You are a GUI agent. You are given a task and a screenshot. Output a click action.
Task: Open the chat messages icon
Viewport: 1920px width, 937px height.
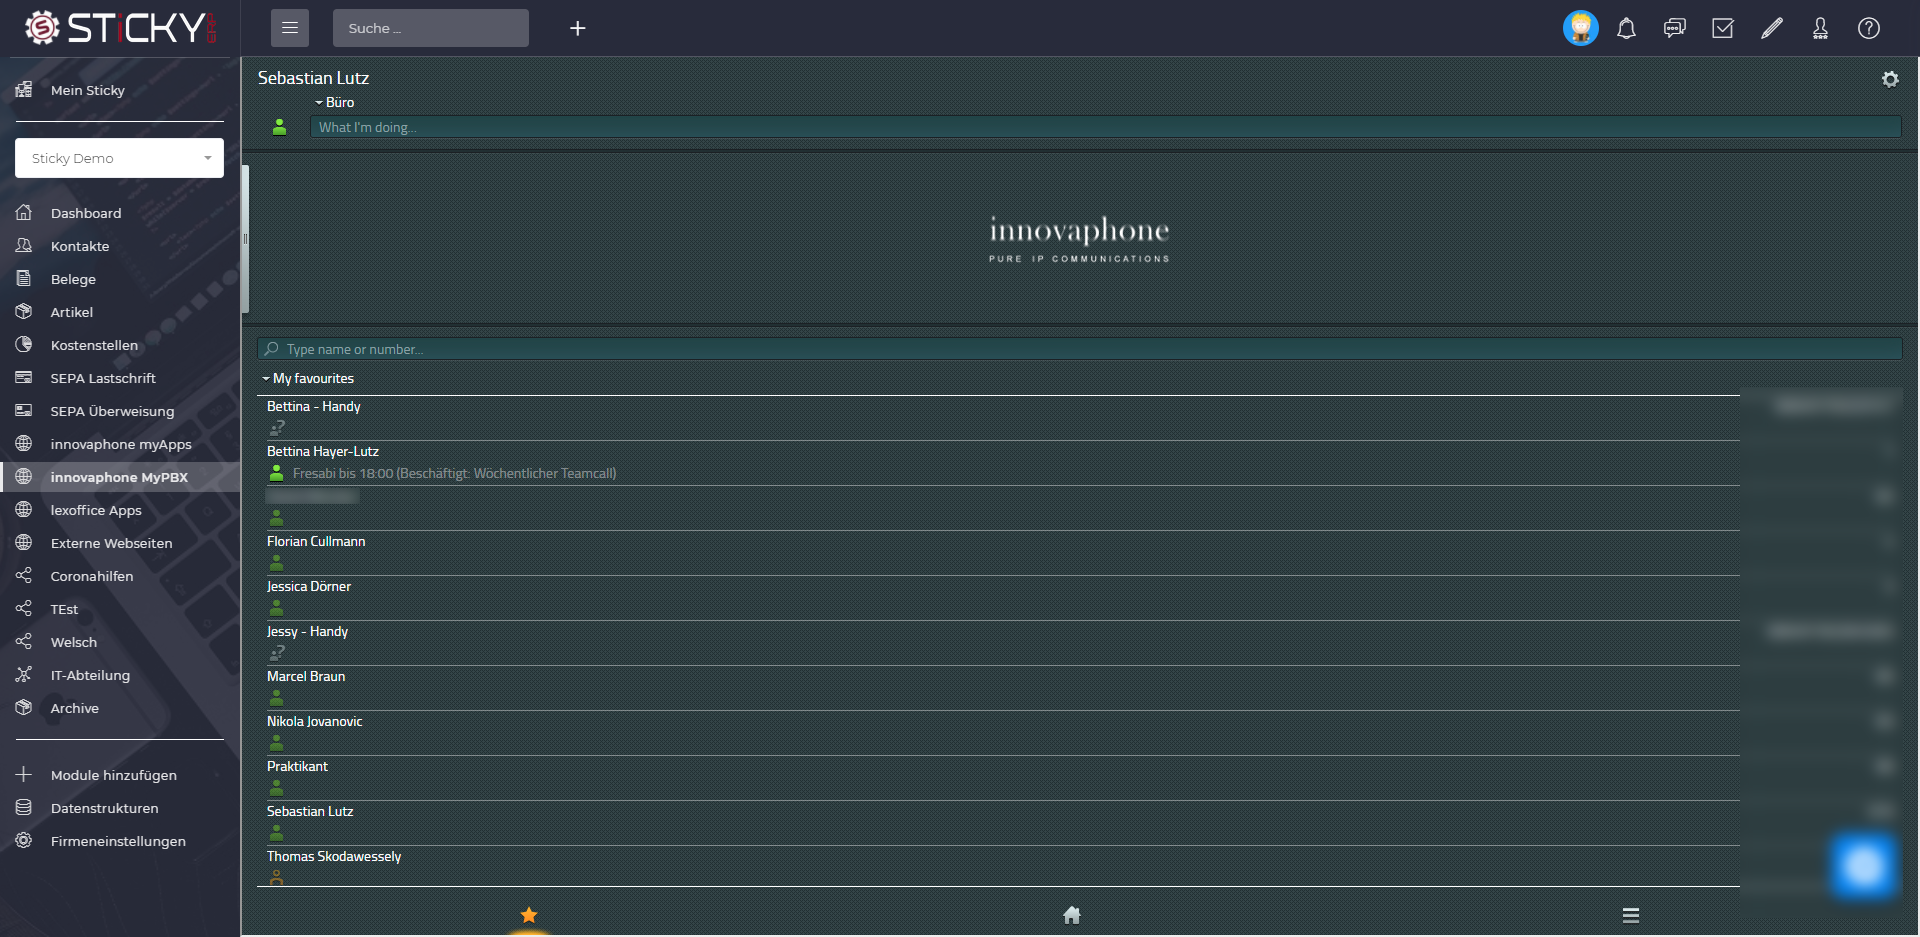(1675, 28)
